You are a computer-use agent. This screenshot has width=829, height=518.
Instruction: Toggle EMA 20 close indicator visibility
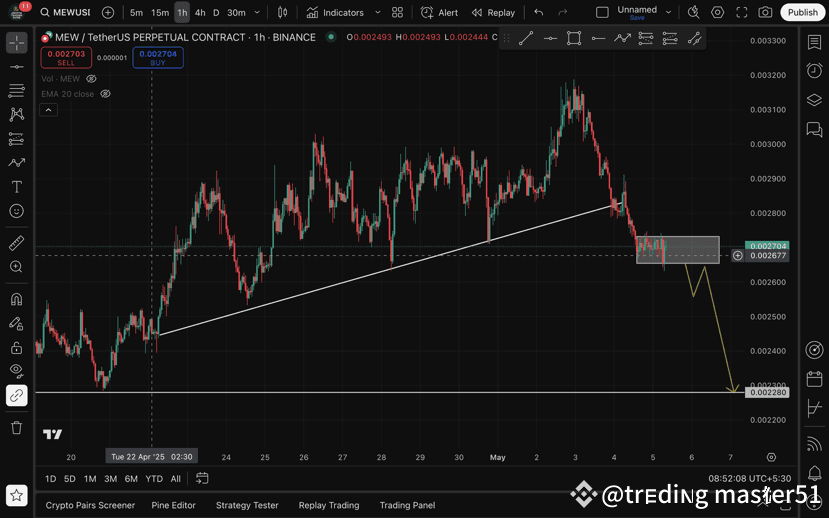(105, 94)
